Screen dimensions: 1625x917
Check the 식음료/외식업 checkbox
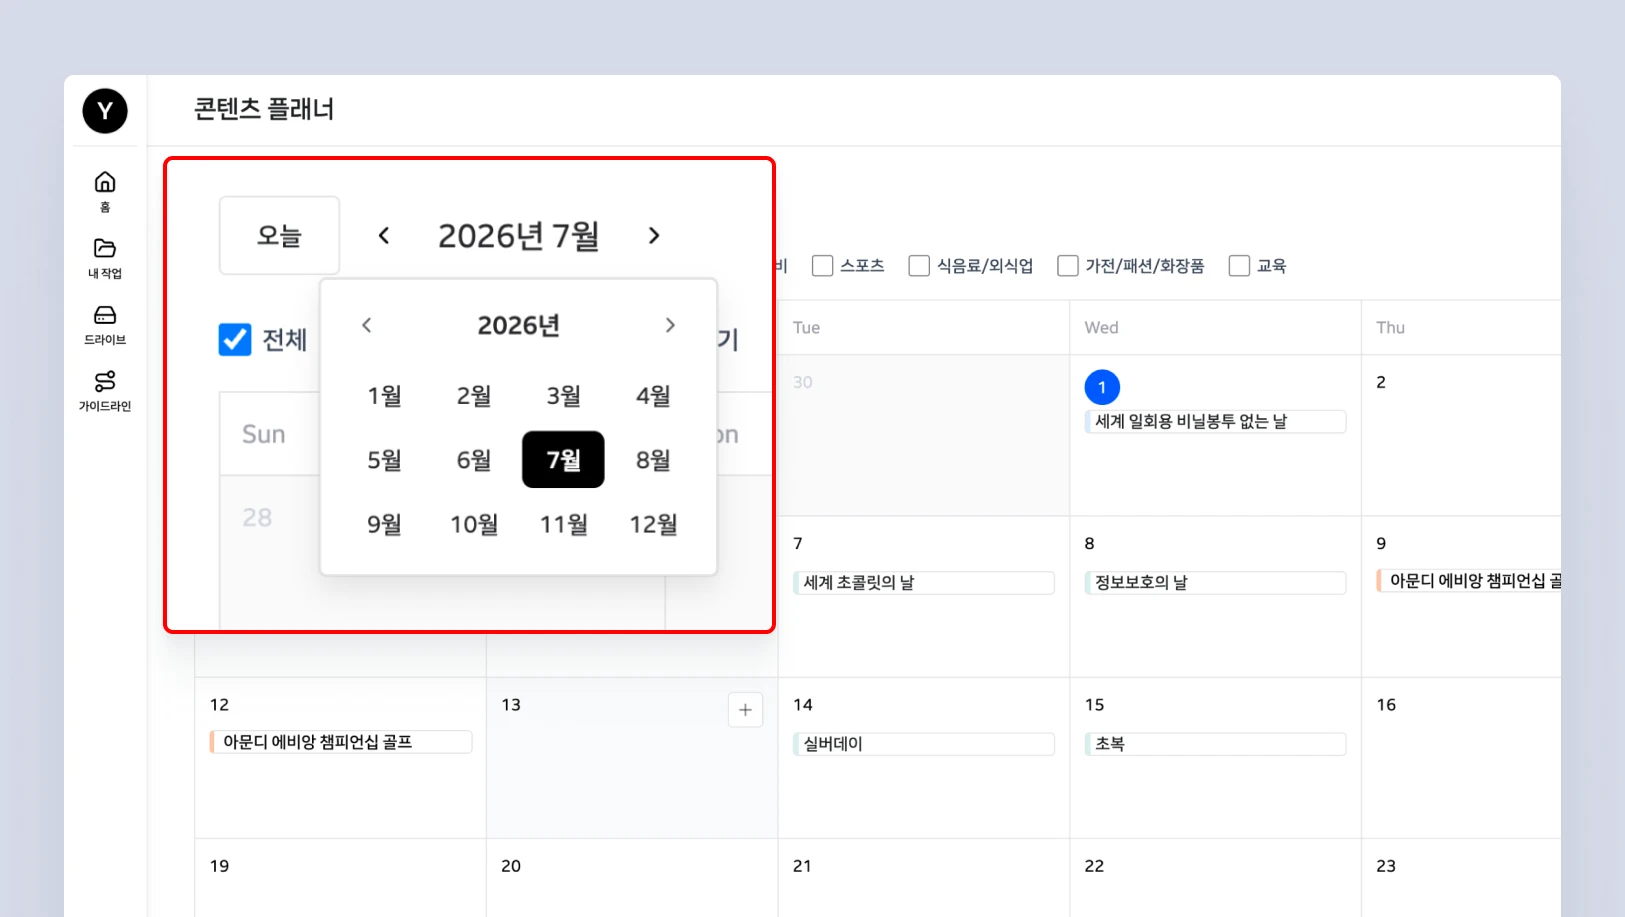pyautogui.click(x=919, y=266)
